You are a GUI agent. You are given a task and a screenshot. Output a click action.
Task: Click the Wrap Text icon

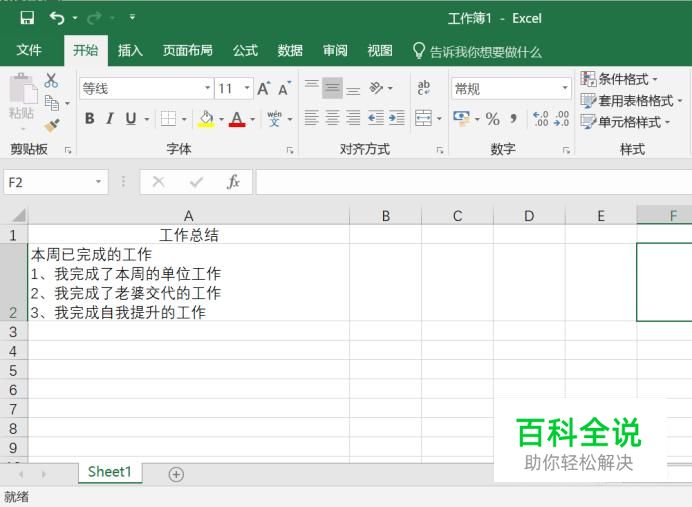coord(424,87)
